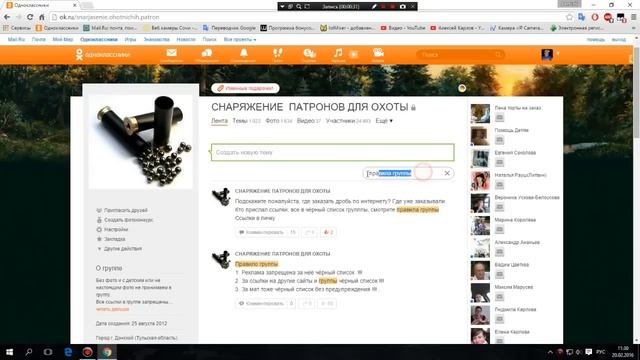Viewport: 640px width, 360px height.
Task: Click the like button showing 2 on first post
Action: coord(329,232)
